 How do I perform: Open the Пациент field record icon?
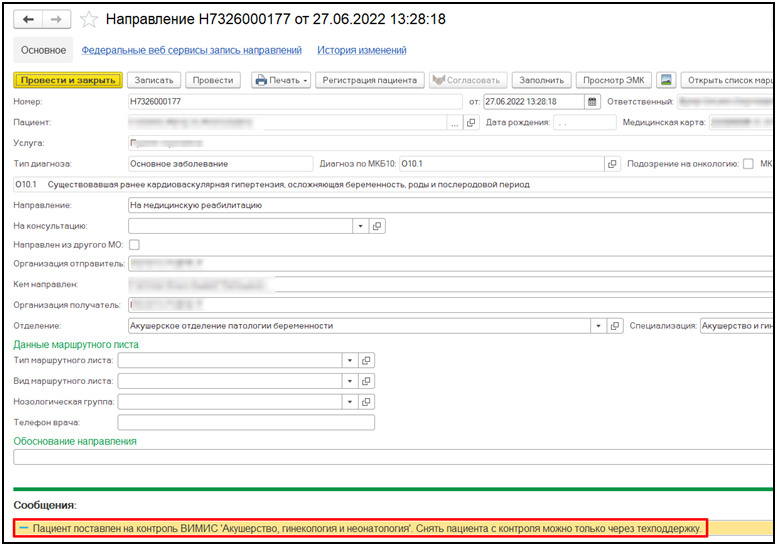point(472,122)
